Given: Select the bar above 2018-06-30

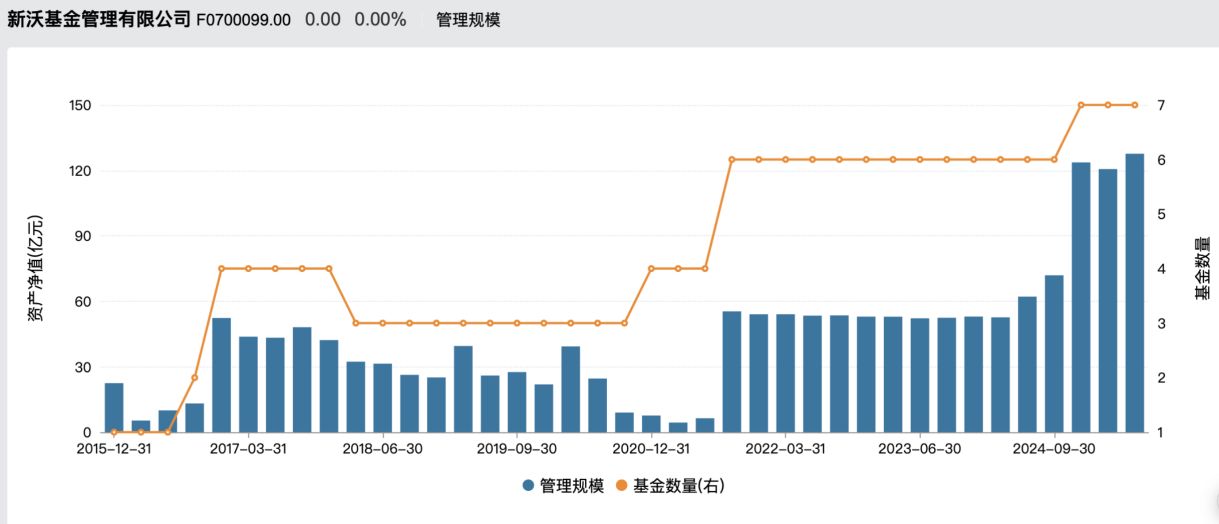Looking at the screenshot, I should tap(382, 398).
